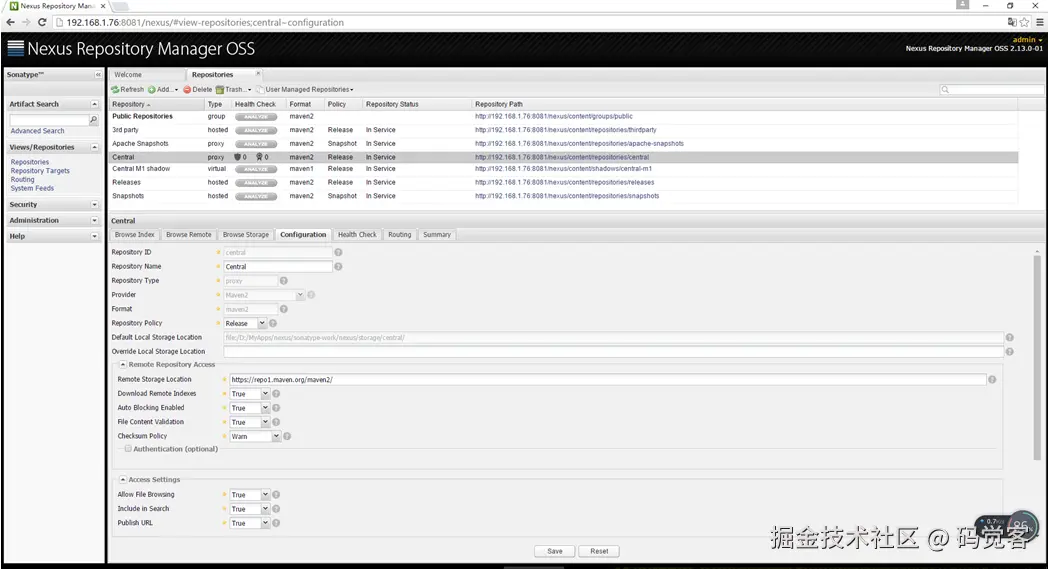Click Analyze button for Apache Snapshots
The image size is (1048, 569).
pos(256,144)
